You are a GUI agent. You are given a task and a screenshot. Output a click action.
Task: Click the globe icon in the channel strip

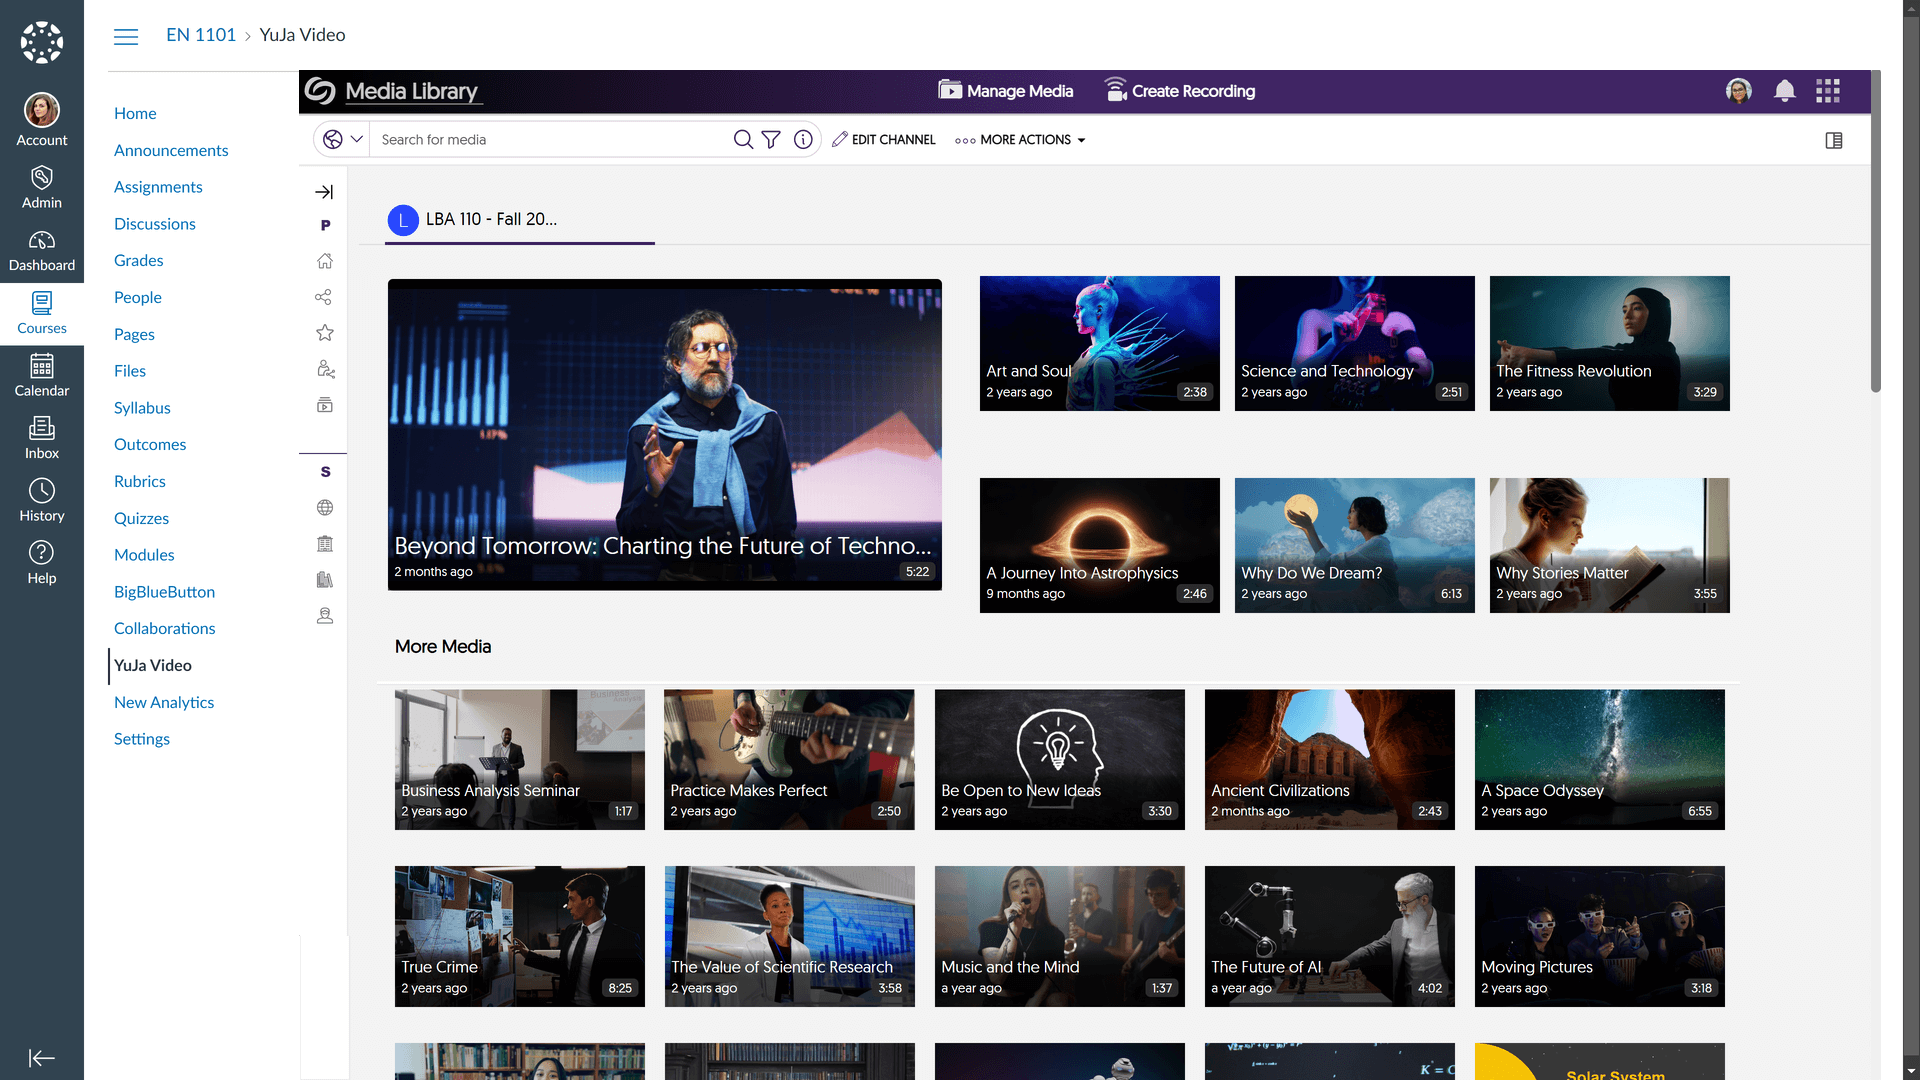324,507
